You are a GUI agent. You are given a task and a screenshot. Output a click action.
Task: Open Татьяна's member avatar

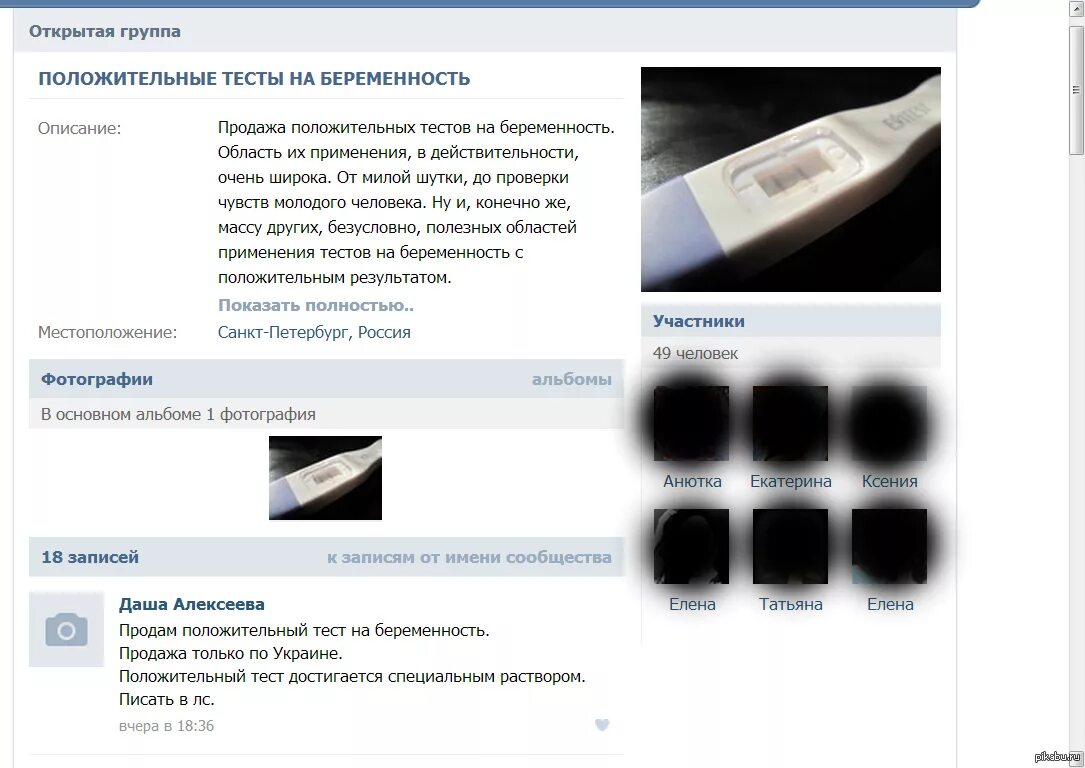790,547
